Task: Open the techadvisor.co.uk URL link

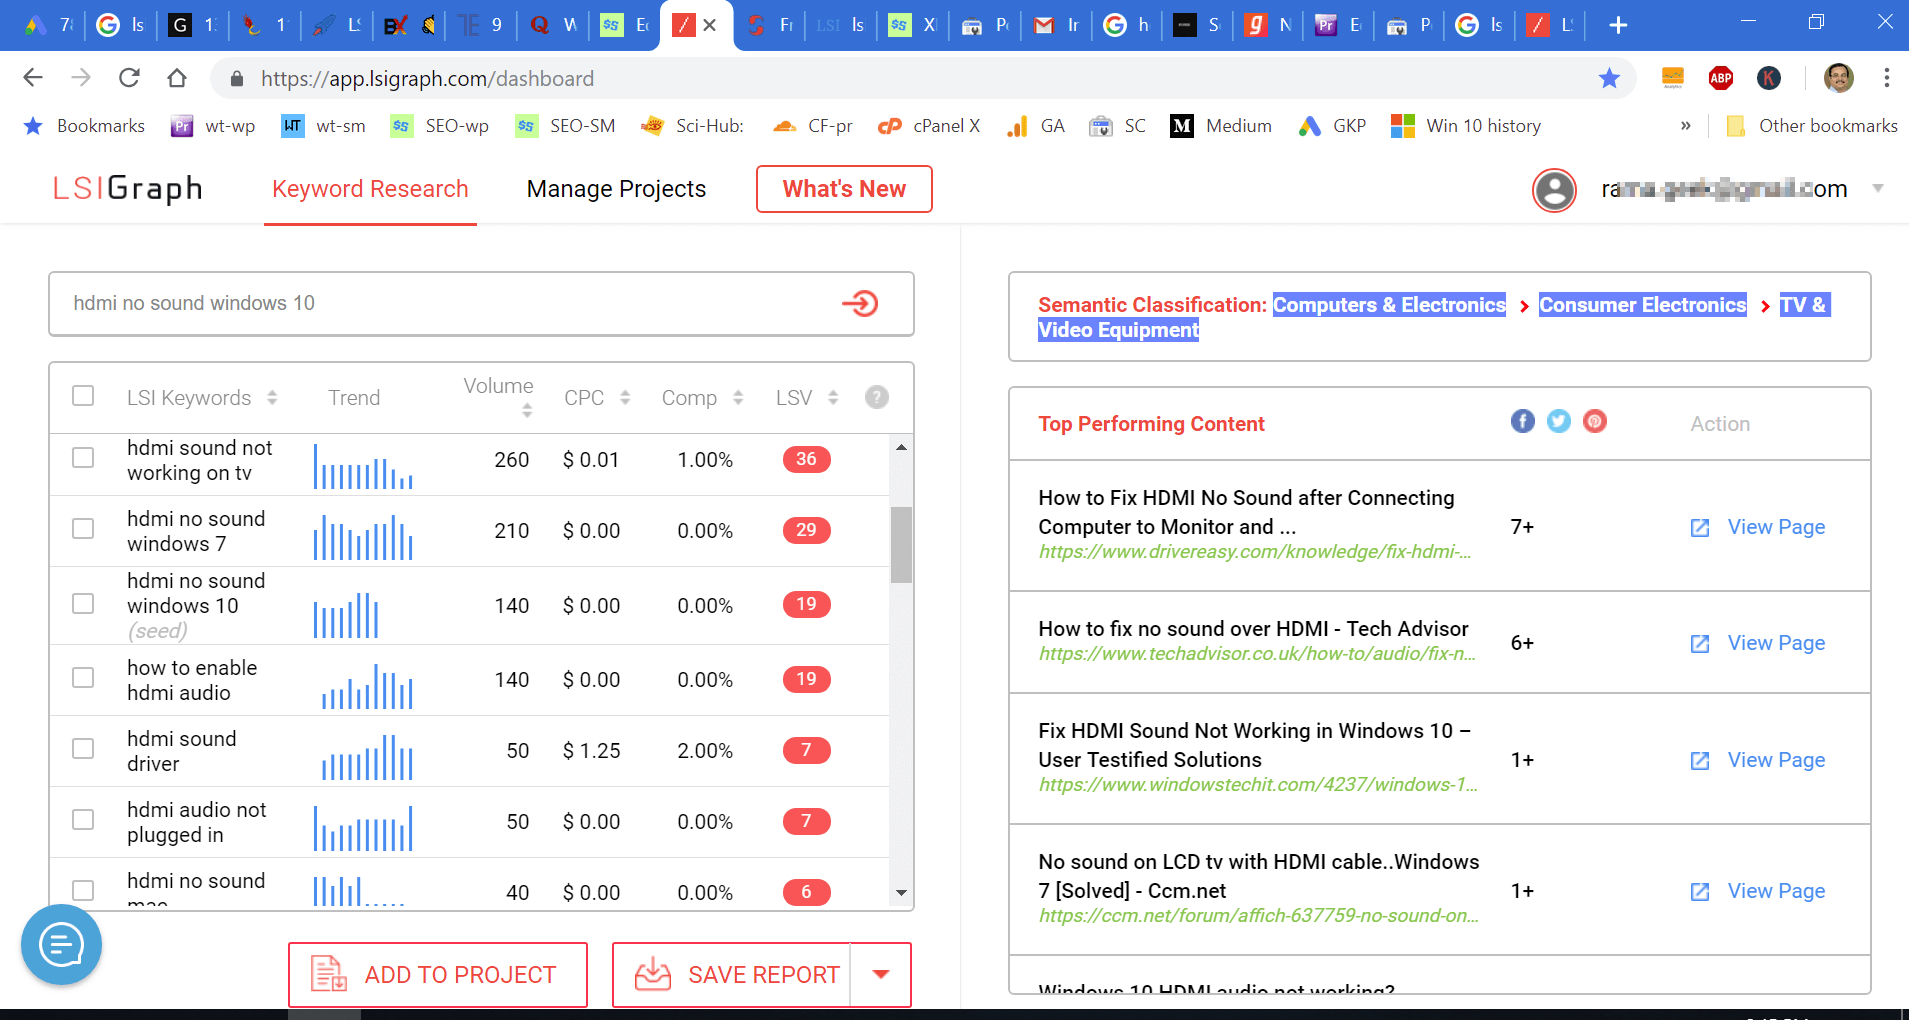Action: (x=1257, y=654)
